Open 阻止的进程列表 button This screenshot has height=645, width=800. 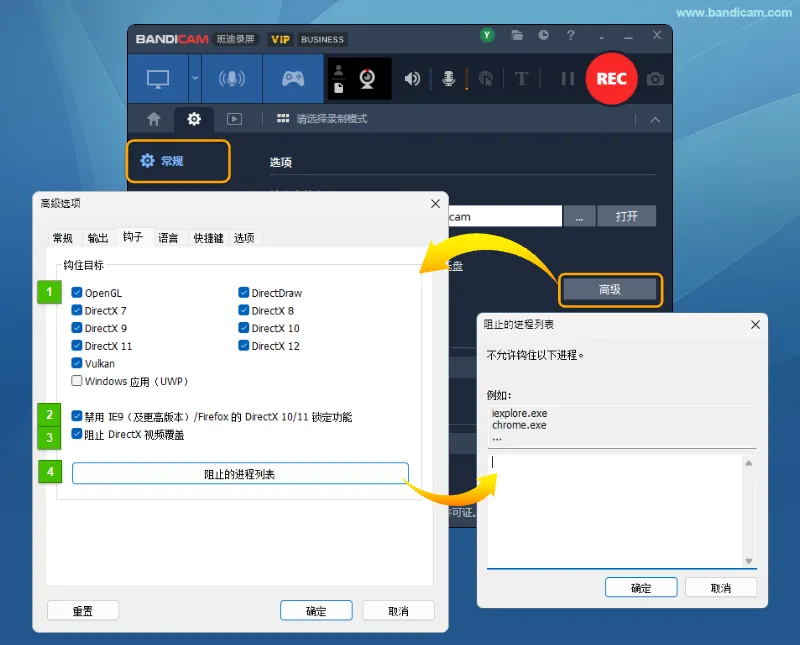tap(240, 474)
